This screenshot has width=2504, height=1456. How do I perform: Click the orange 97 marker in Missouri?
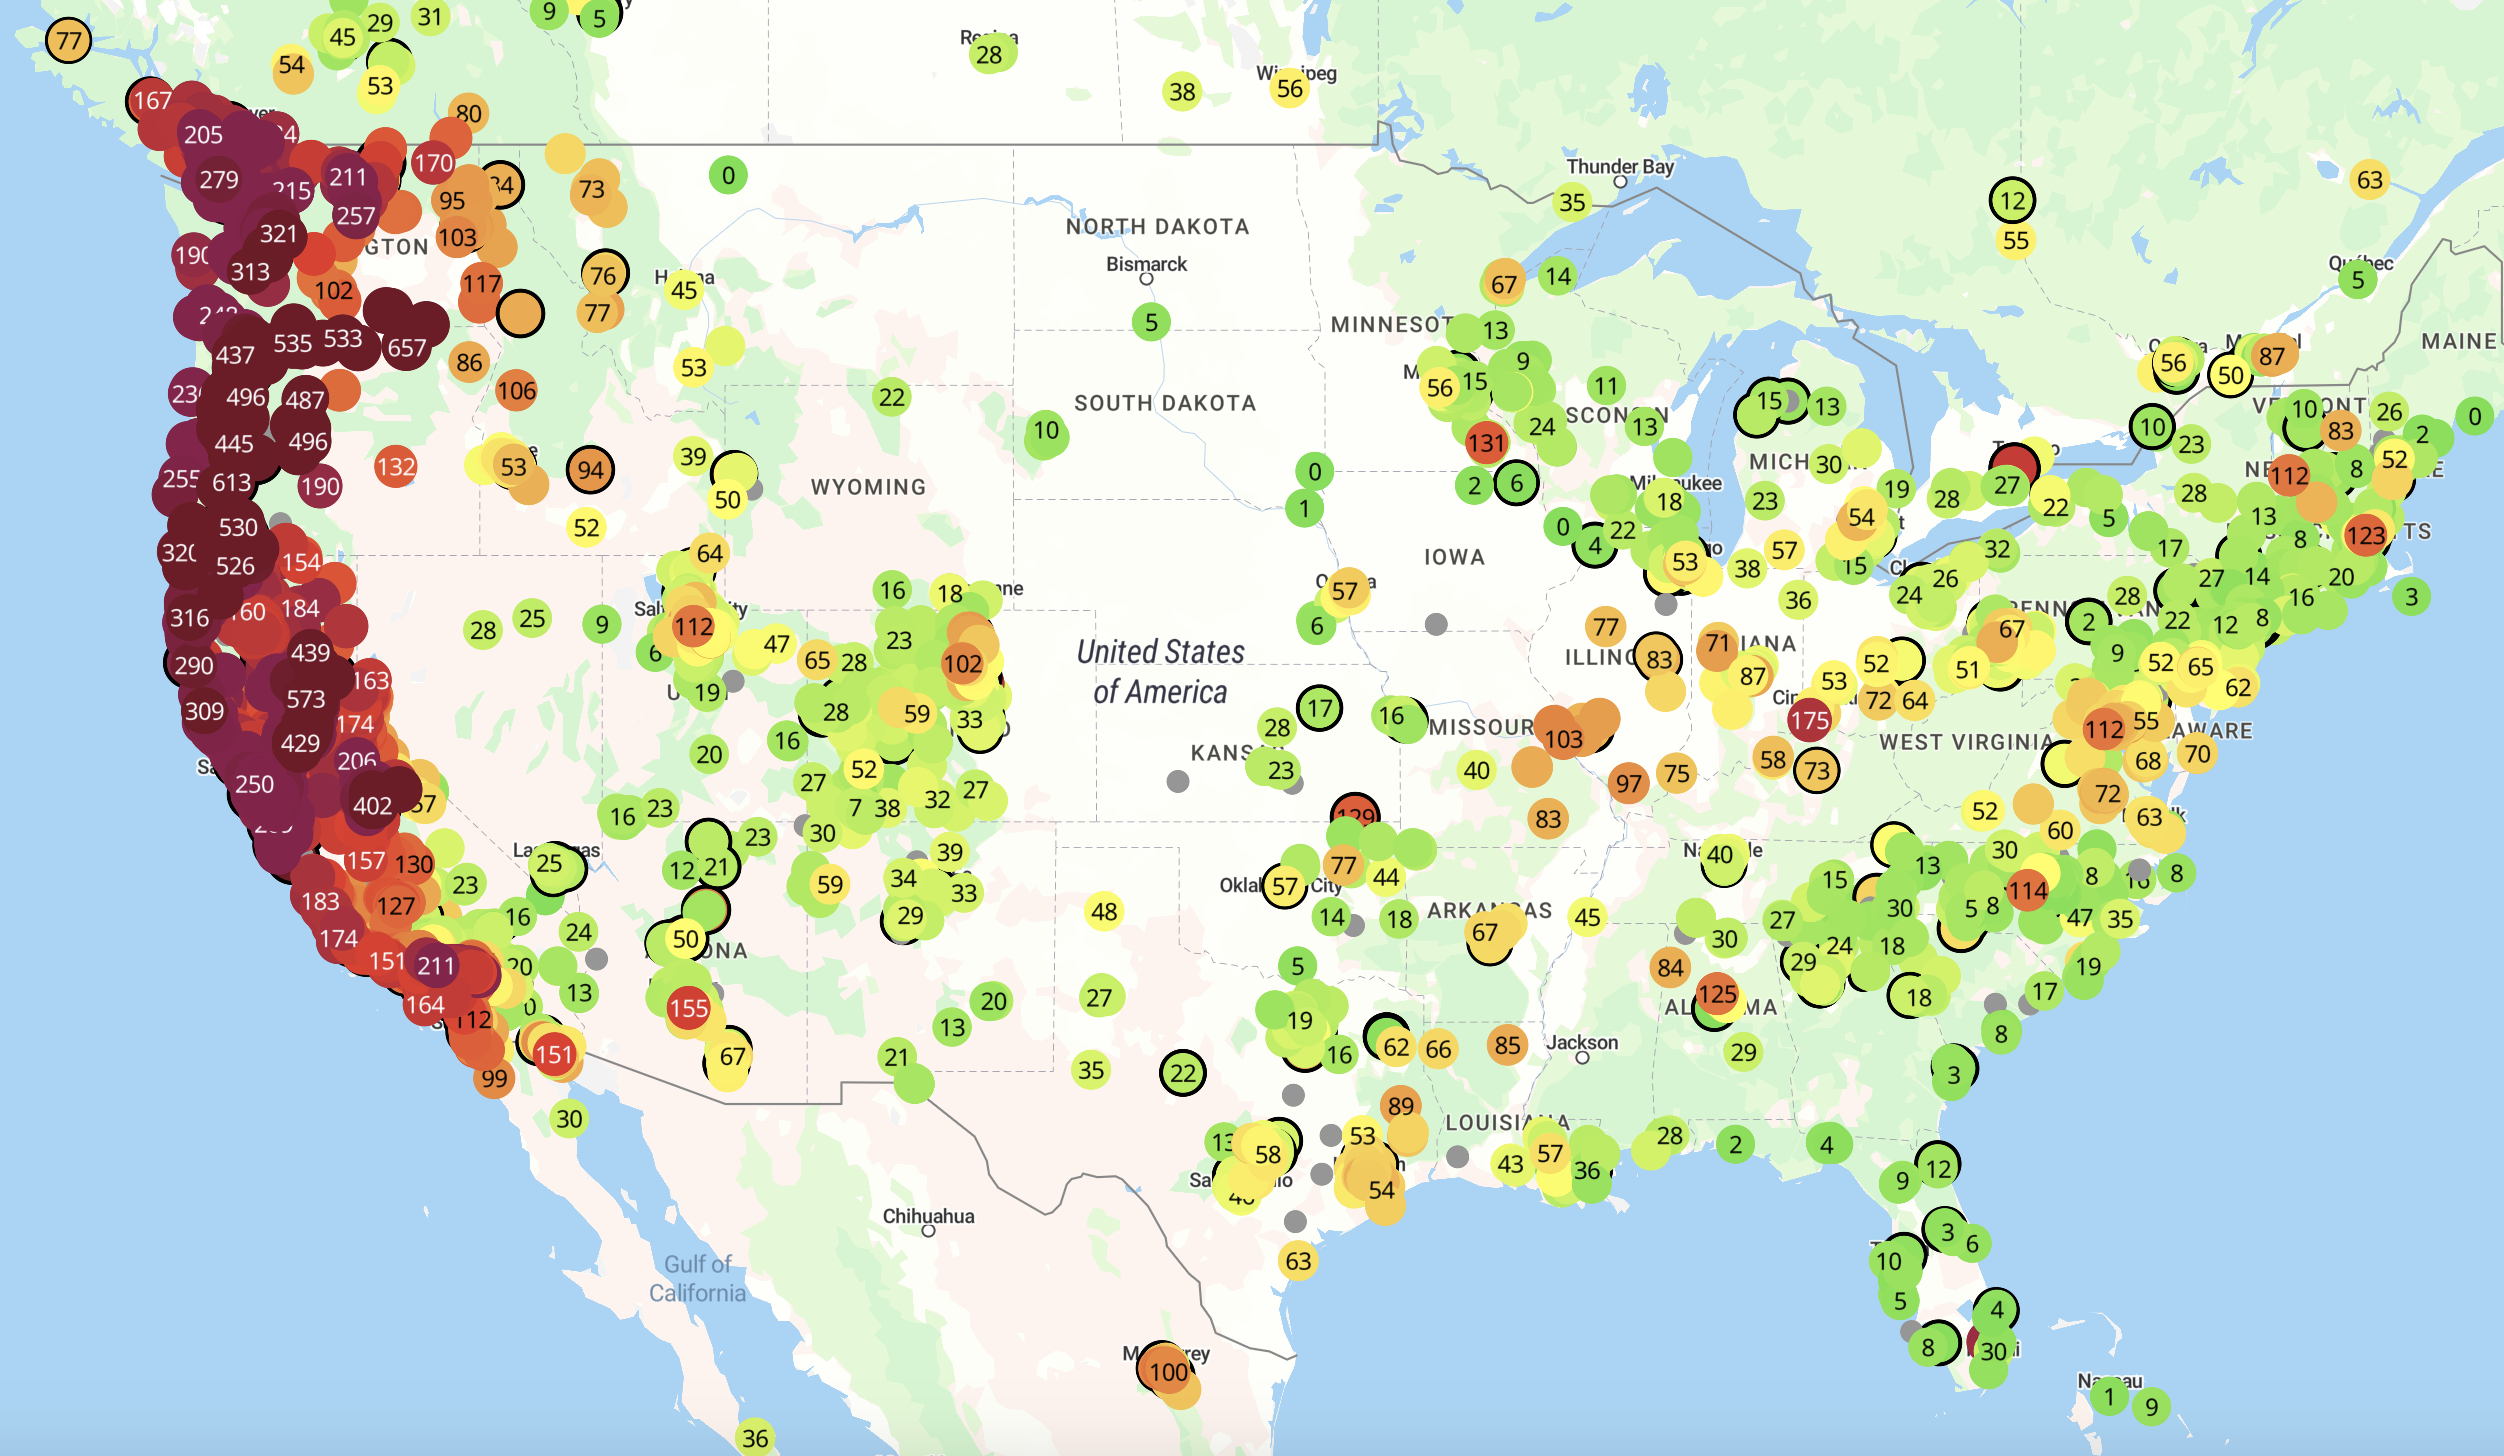1629,783
